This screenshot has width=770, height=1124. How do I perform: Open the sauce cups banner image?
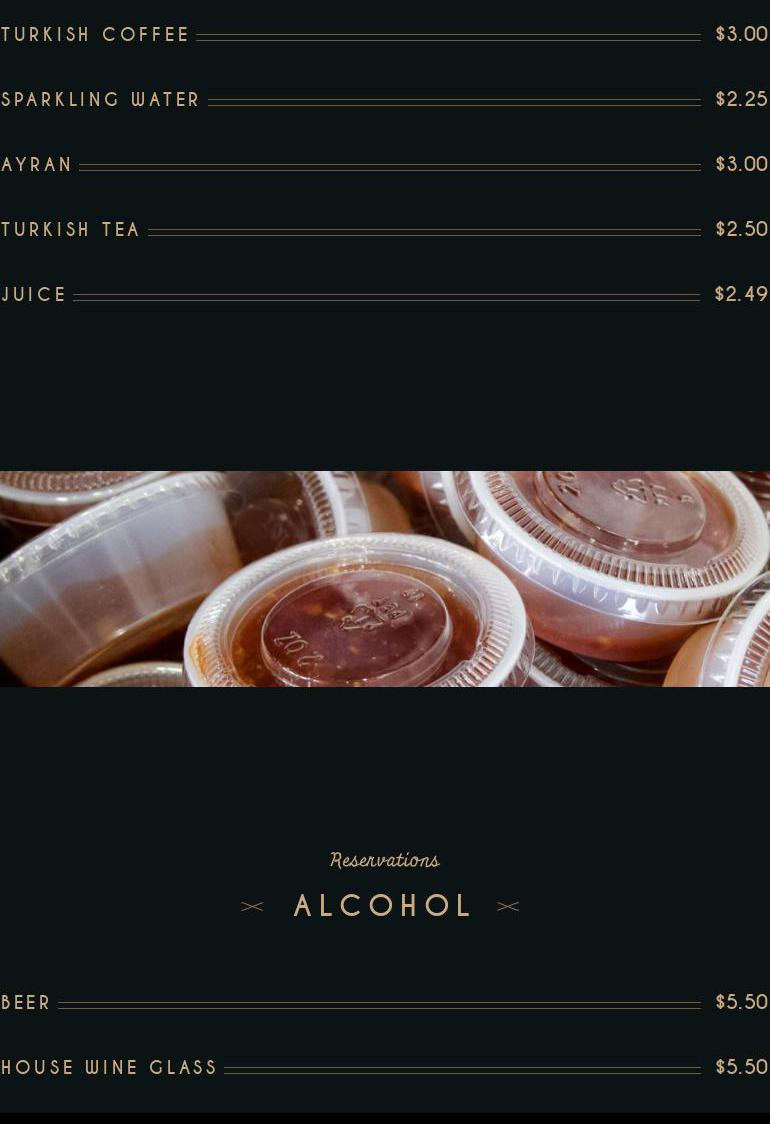[385, 578]
